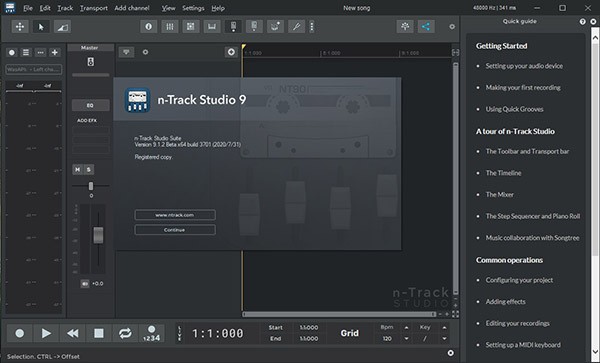Click the Songtree sparkle icon
The image size is (600, 363).
pyautogui.click(x=405, y=26)
